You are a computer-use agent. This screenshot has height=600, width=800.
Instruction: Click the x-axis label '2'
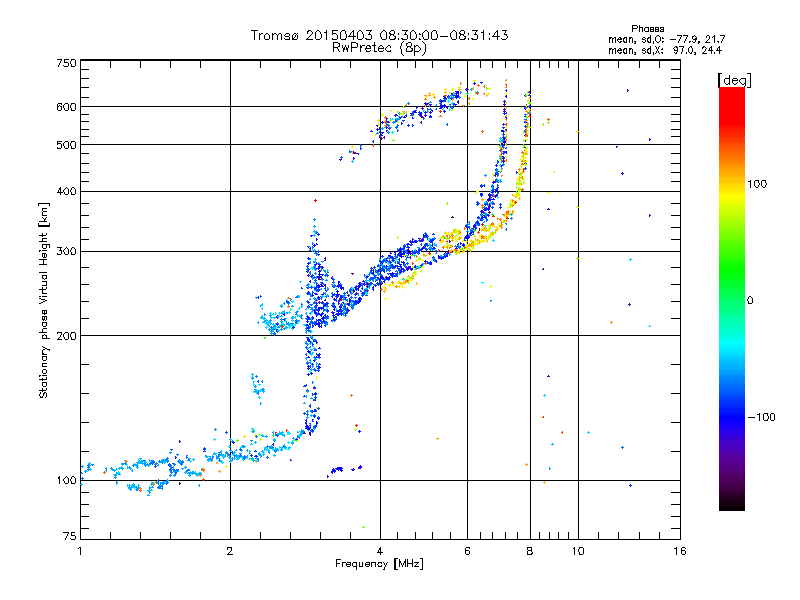(230, 551)
